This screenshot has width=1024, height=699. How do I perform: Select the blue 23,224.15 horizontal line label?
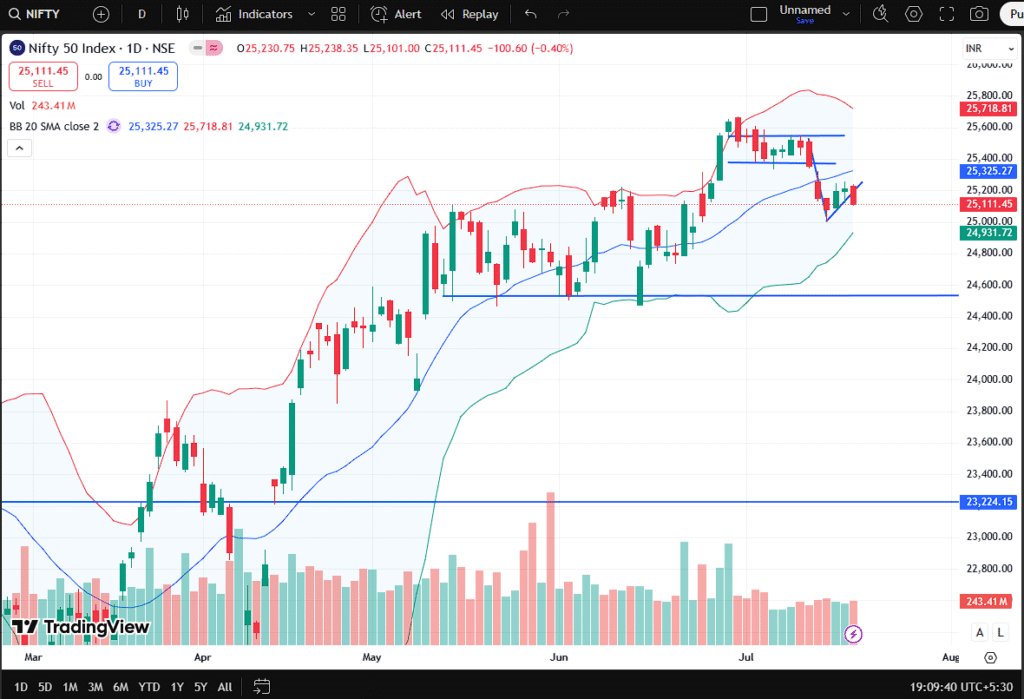(988, 502)
